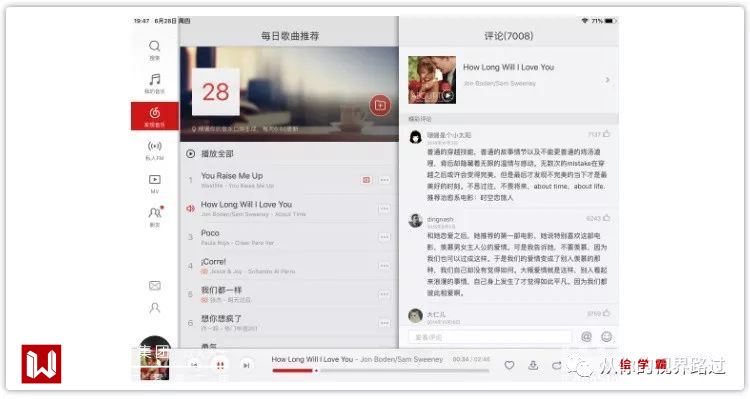
Task: Open the messages envelope icon
Action: (154, 286)
